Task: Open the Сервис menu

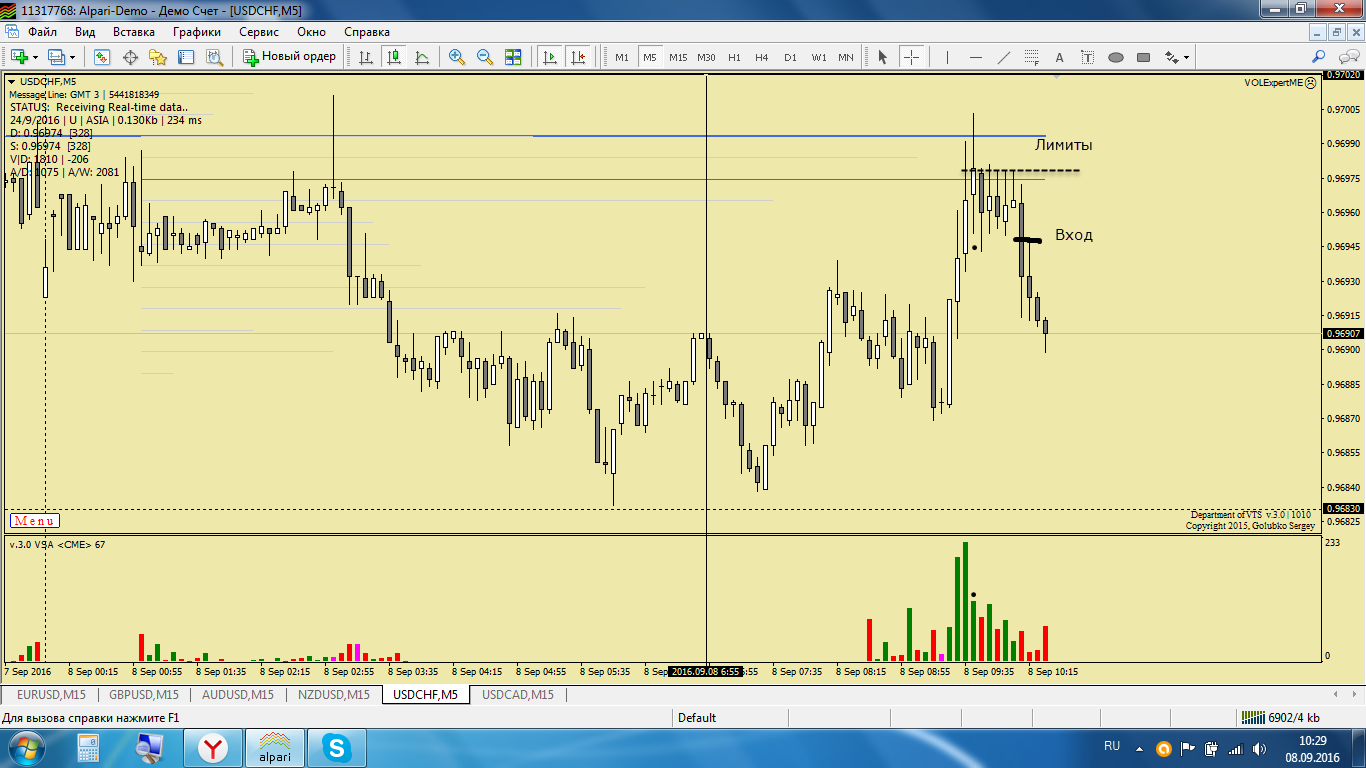Action: coord(258,32)
